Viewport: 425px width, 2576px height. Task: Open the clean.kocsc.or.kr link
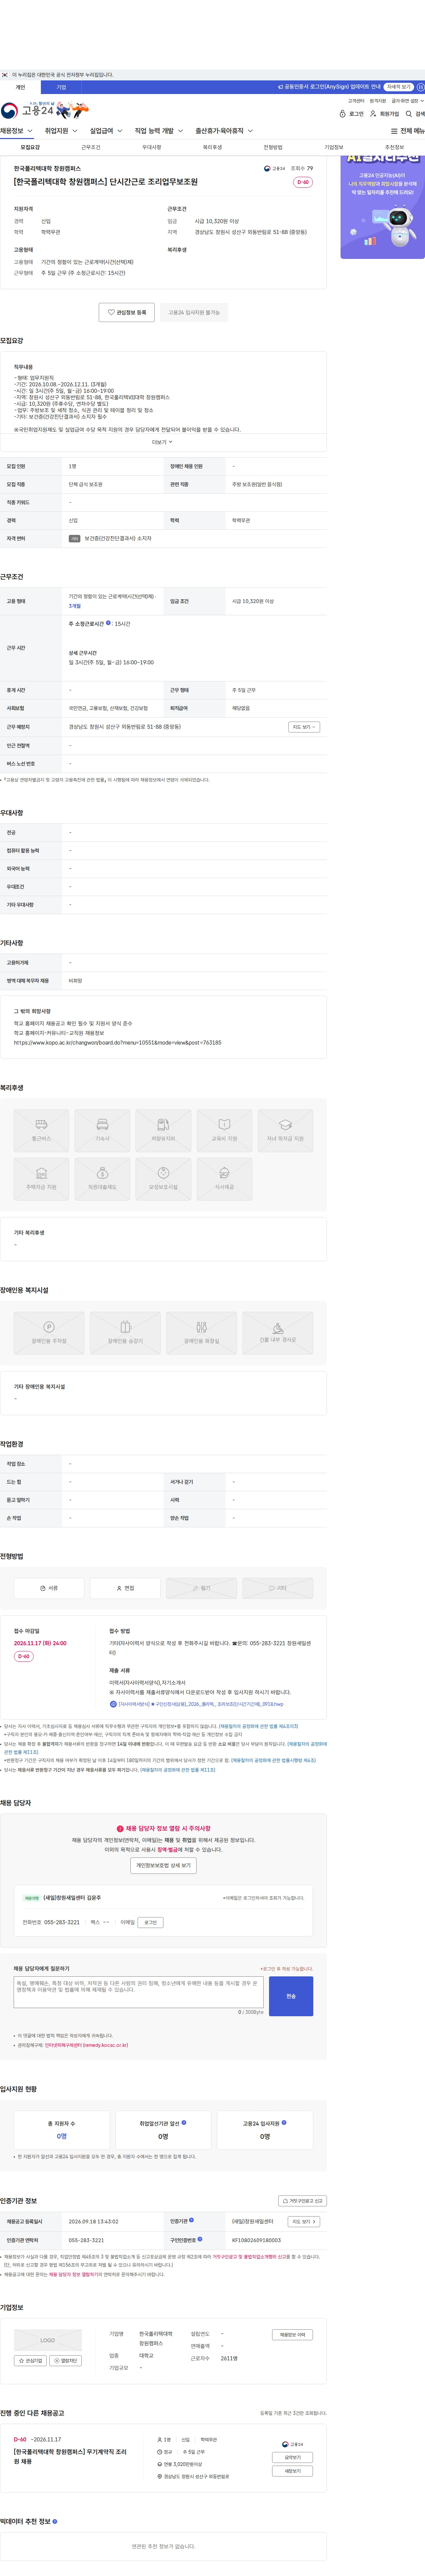point(86,2045)
